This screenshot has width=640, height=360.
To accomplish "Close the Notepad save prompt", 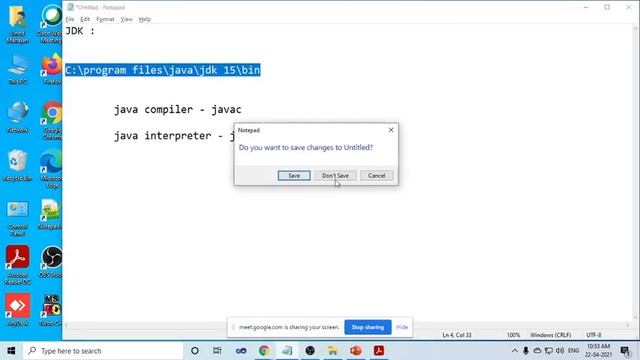I will click(x=391, y=130).
